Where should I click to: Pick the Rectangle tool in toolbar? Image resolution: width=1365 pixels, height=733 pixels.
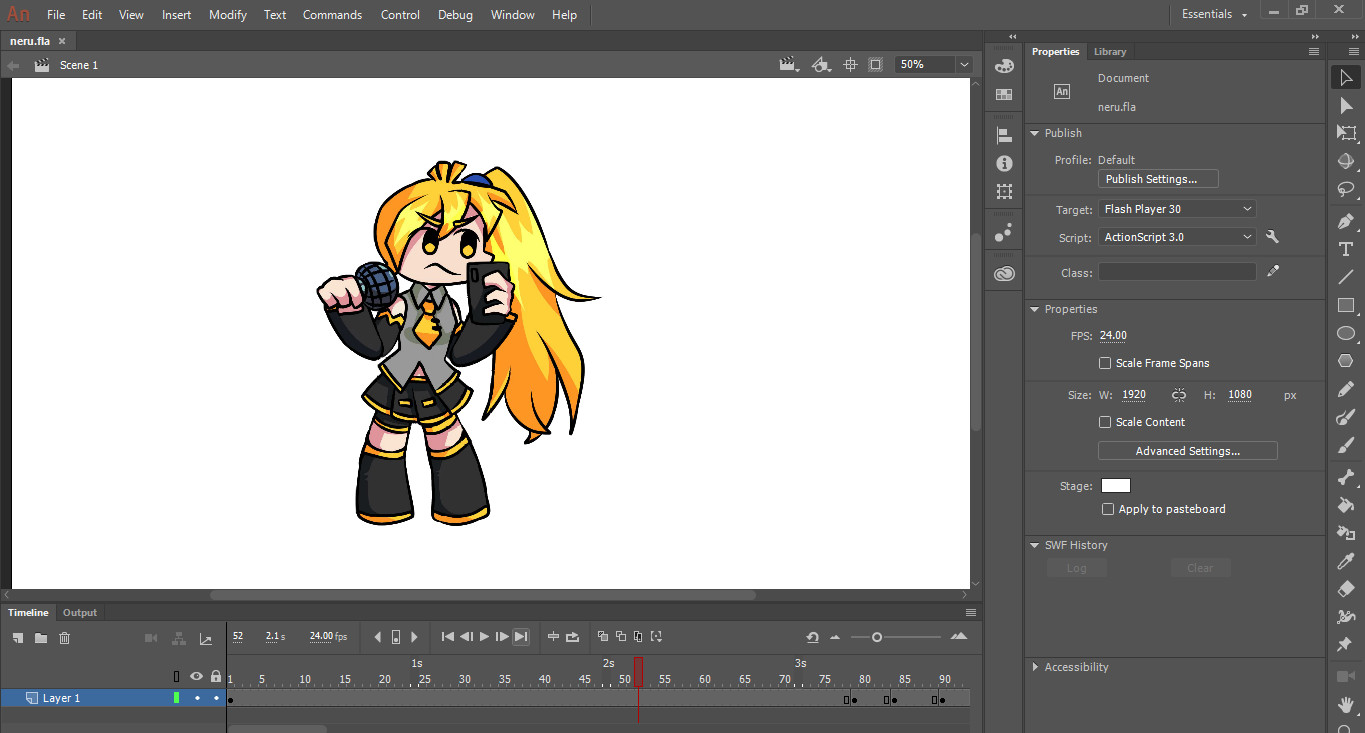[x=1346, y=305]
